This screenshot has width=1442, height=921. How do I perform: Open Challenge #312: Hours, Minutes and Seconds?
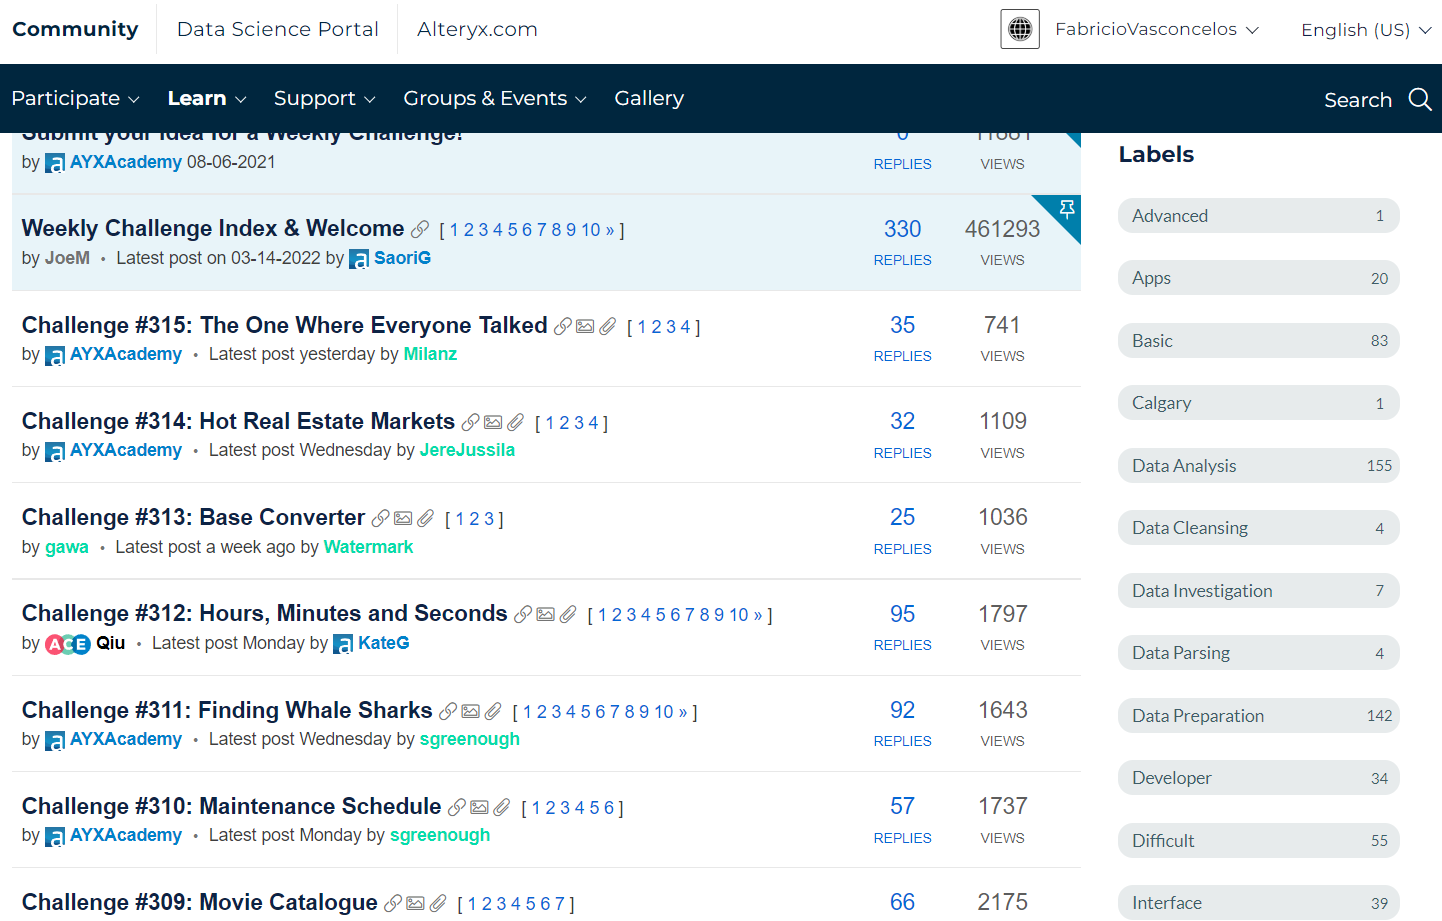264,613
